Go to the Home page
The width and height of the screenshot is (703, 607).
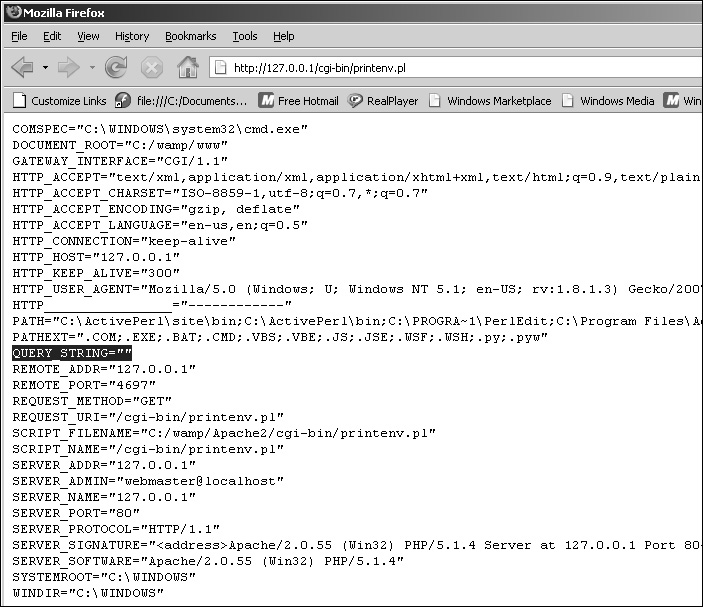[187, 67]
